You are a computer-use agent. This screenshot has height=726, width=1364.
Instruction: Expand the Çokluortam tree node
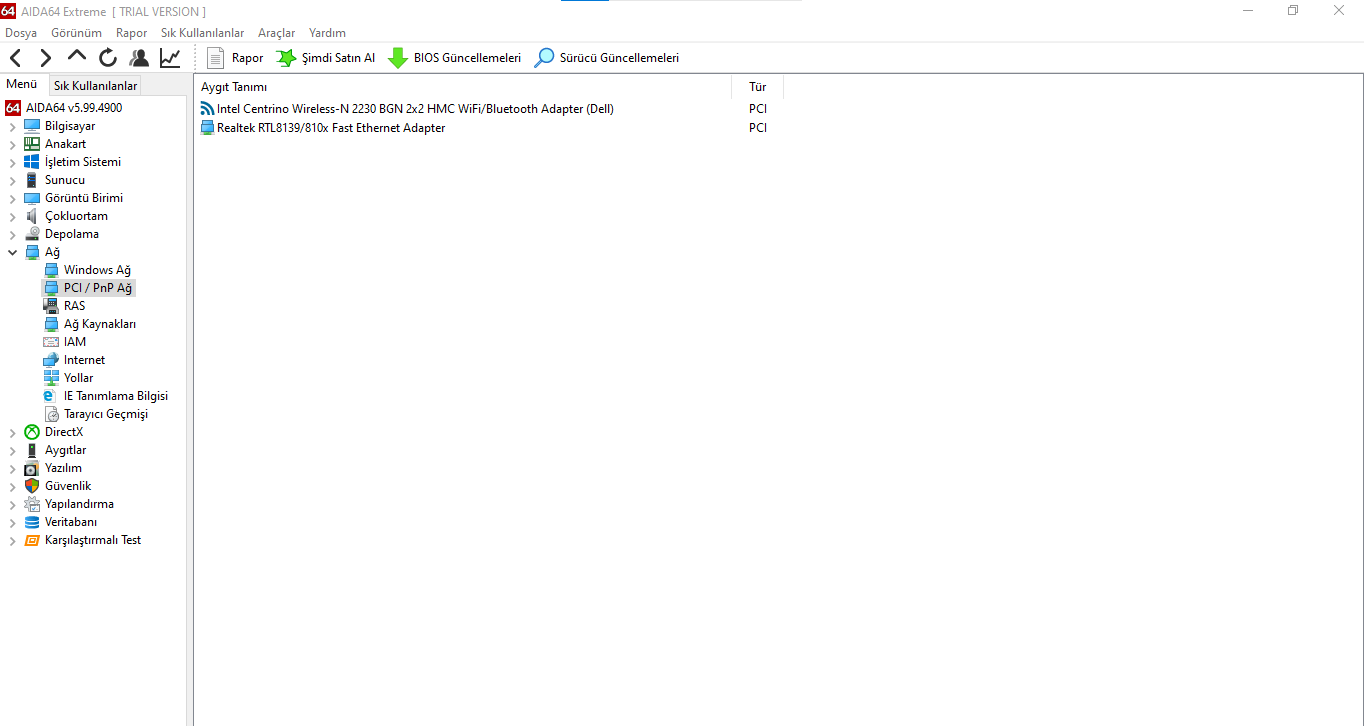13,216
